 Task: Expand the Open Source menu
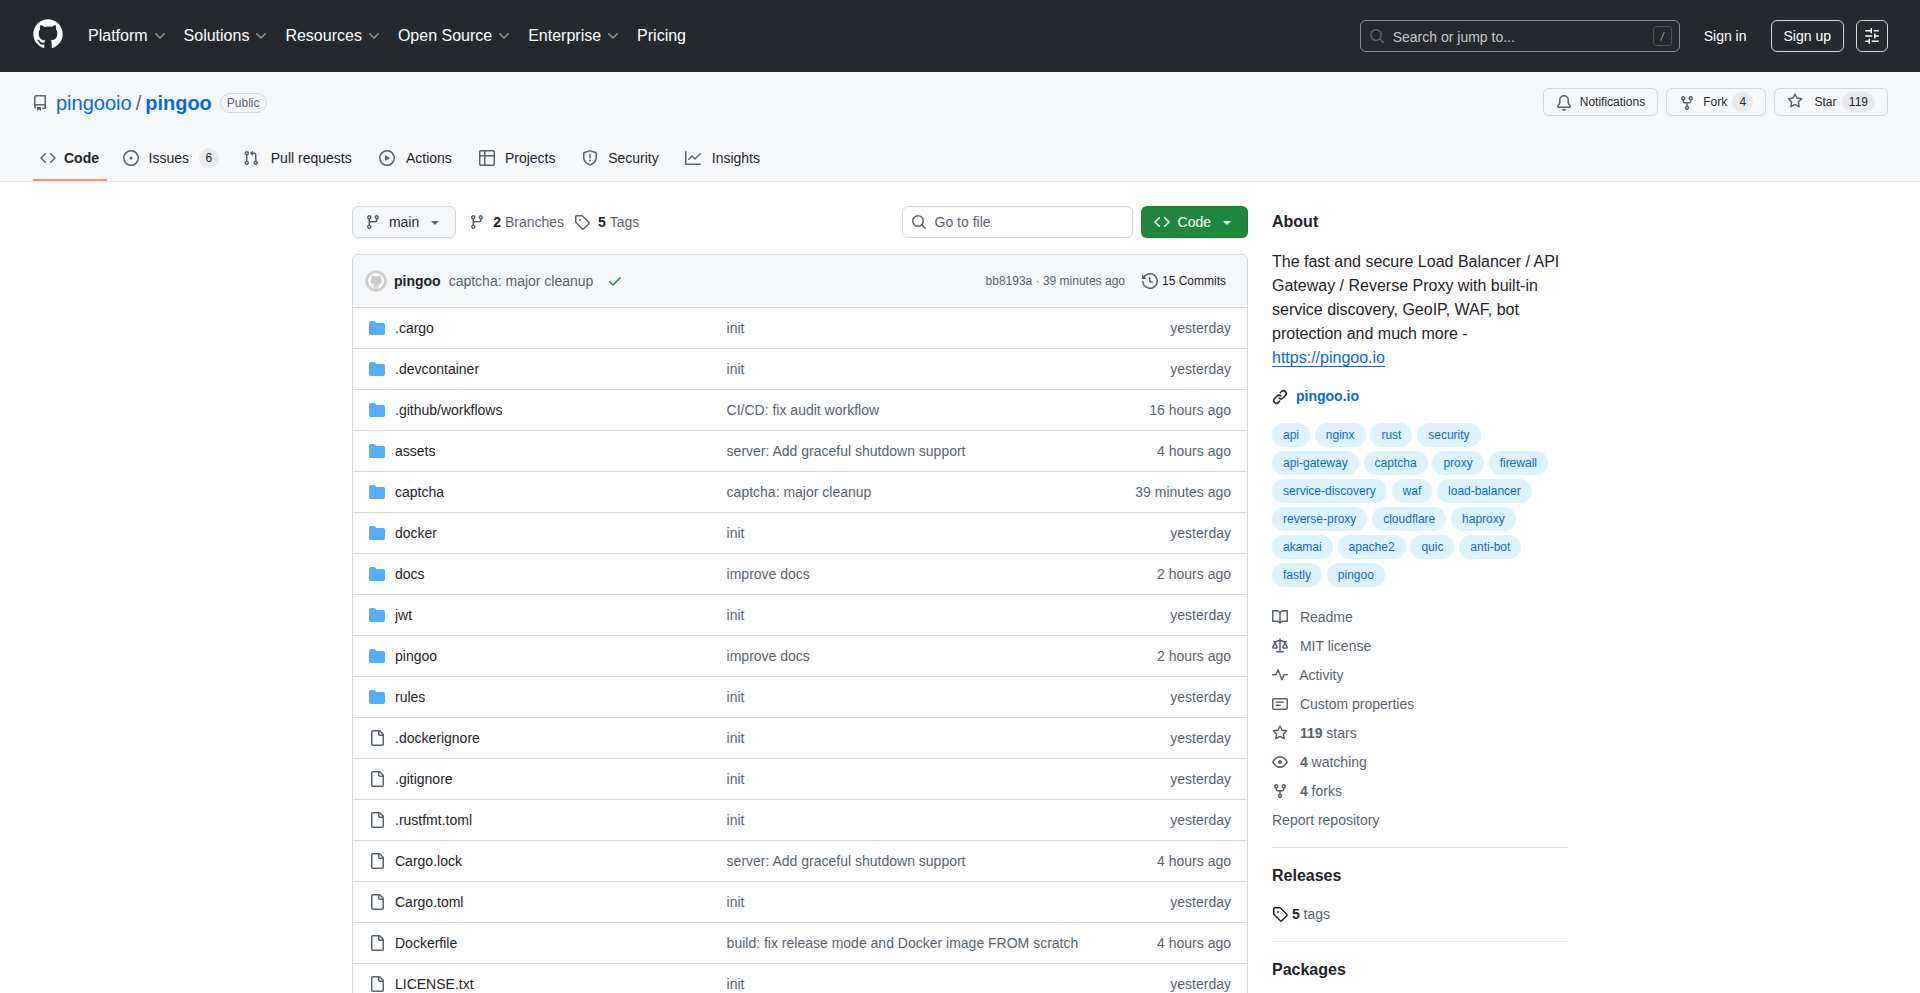pos(454,35)
